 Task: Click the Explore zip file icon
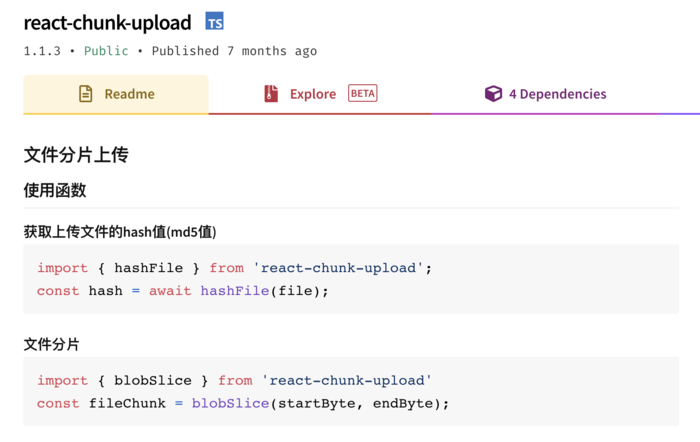[271, 94]
